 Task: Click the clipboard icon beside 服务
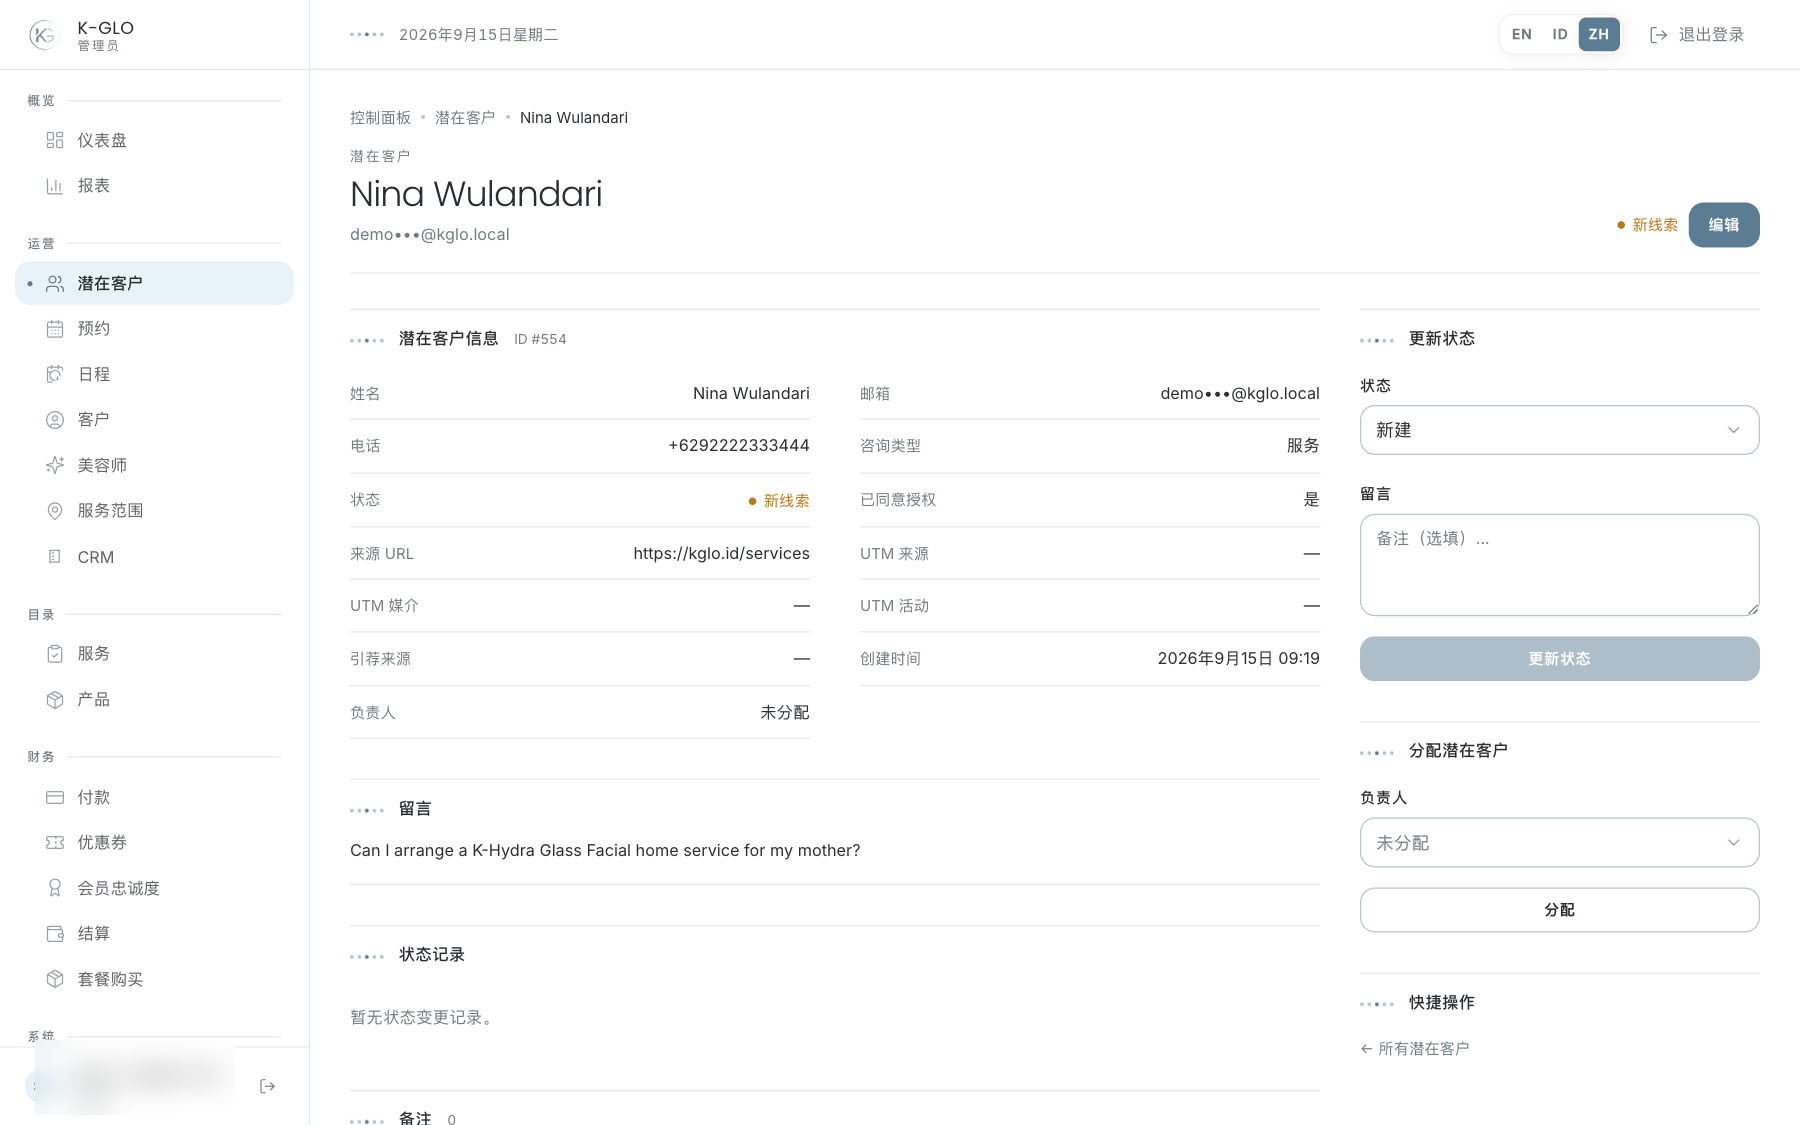click(x=55, y=654)
